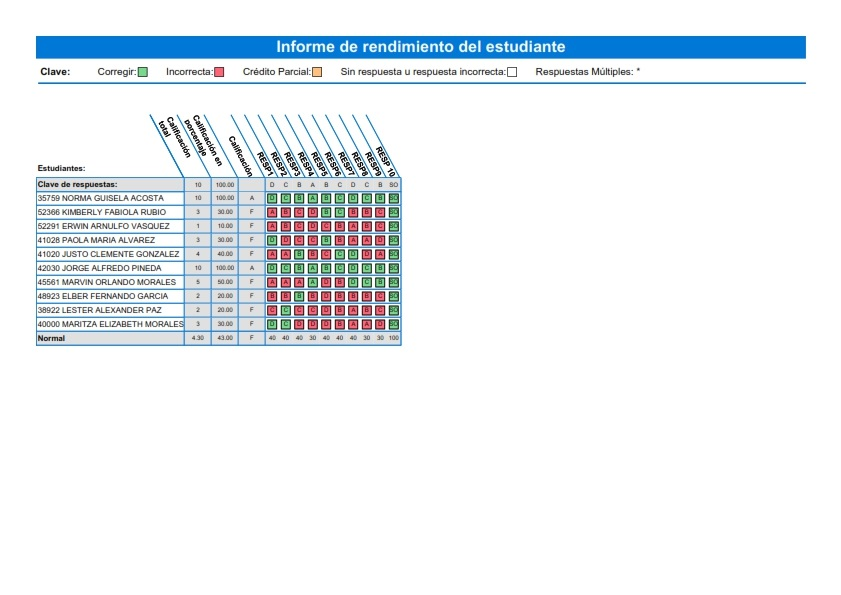
Task: Select student 41028 PAOLA MARIA ALVAREZ
Action: click(96, 240)
